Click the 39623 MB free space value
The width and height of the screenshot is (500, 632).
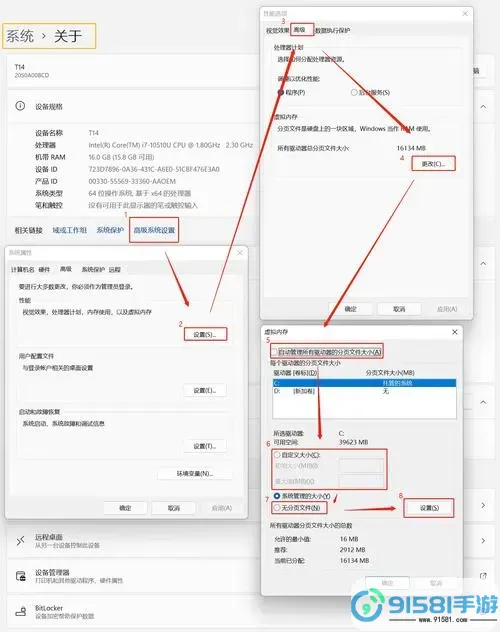click(353, 442)
